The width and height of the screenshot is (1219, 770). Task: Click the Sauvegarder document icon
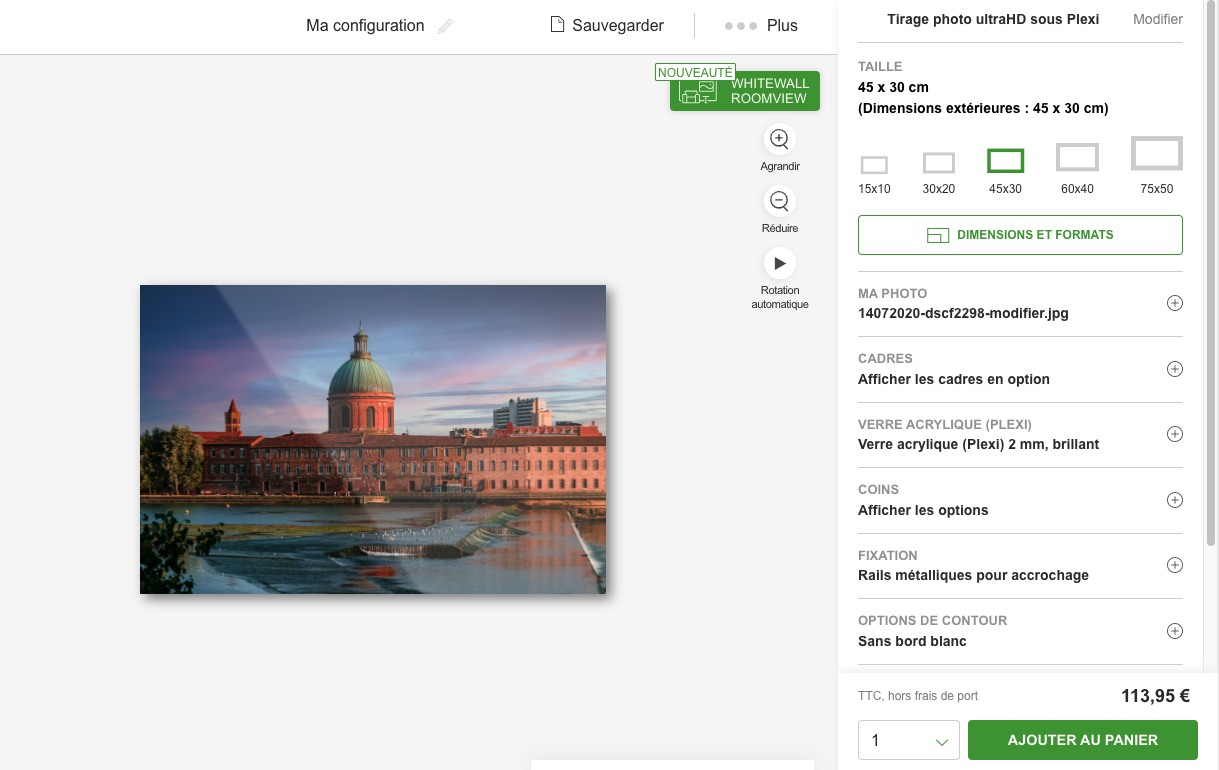pos(558,24)
